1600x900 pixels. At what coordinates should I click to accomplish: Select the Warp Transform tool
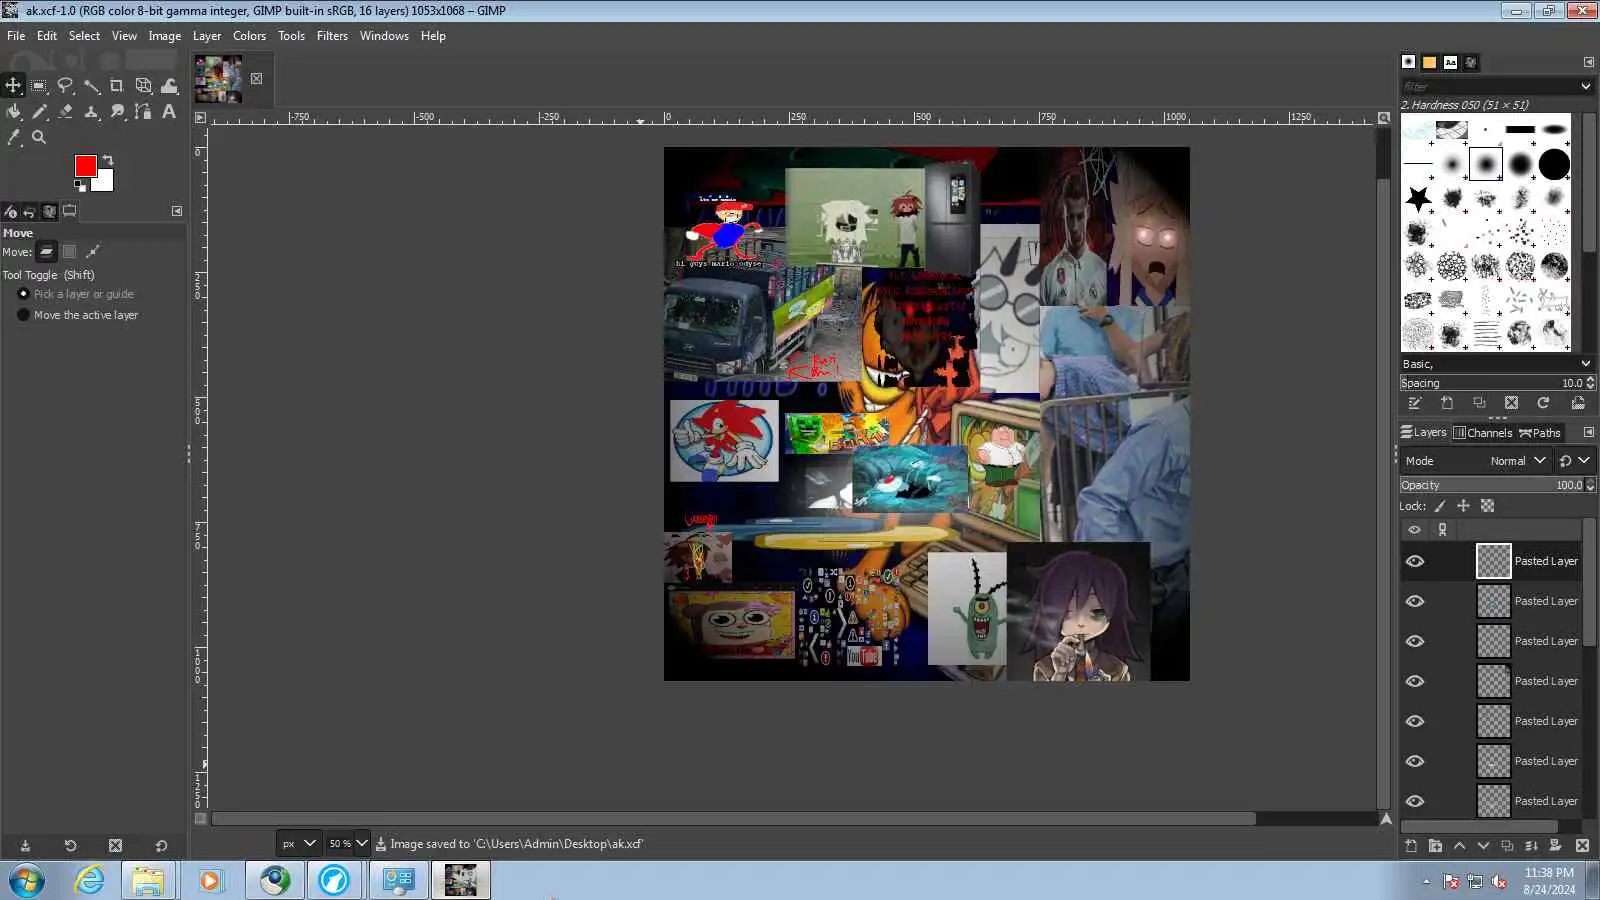(169, 86)
